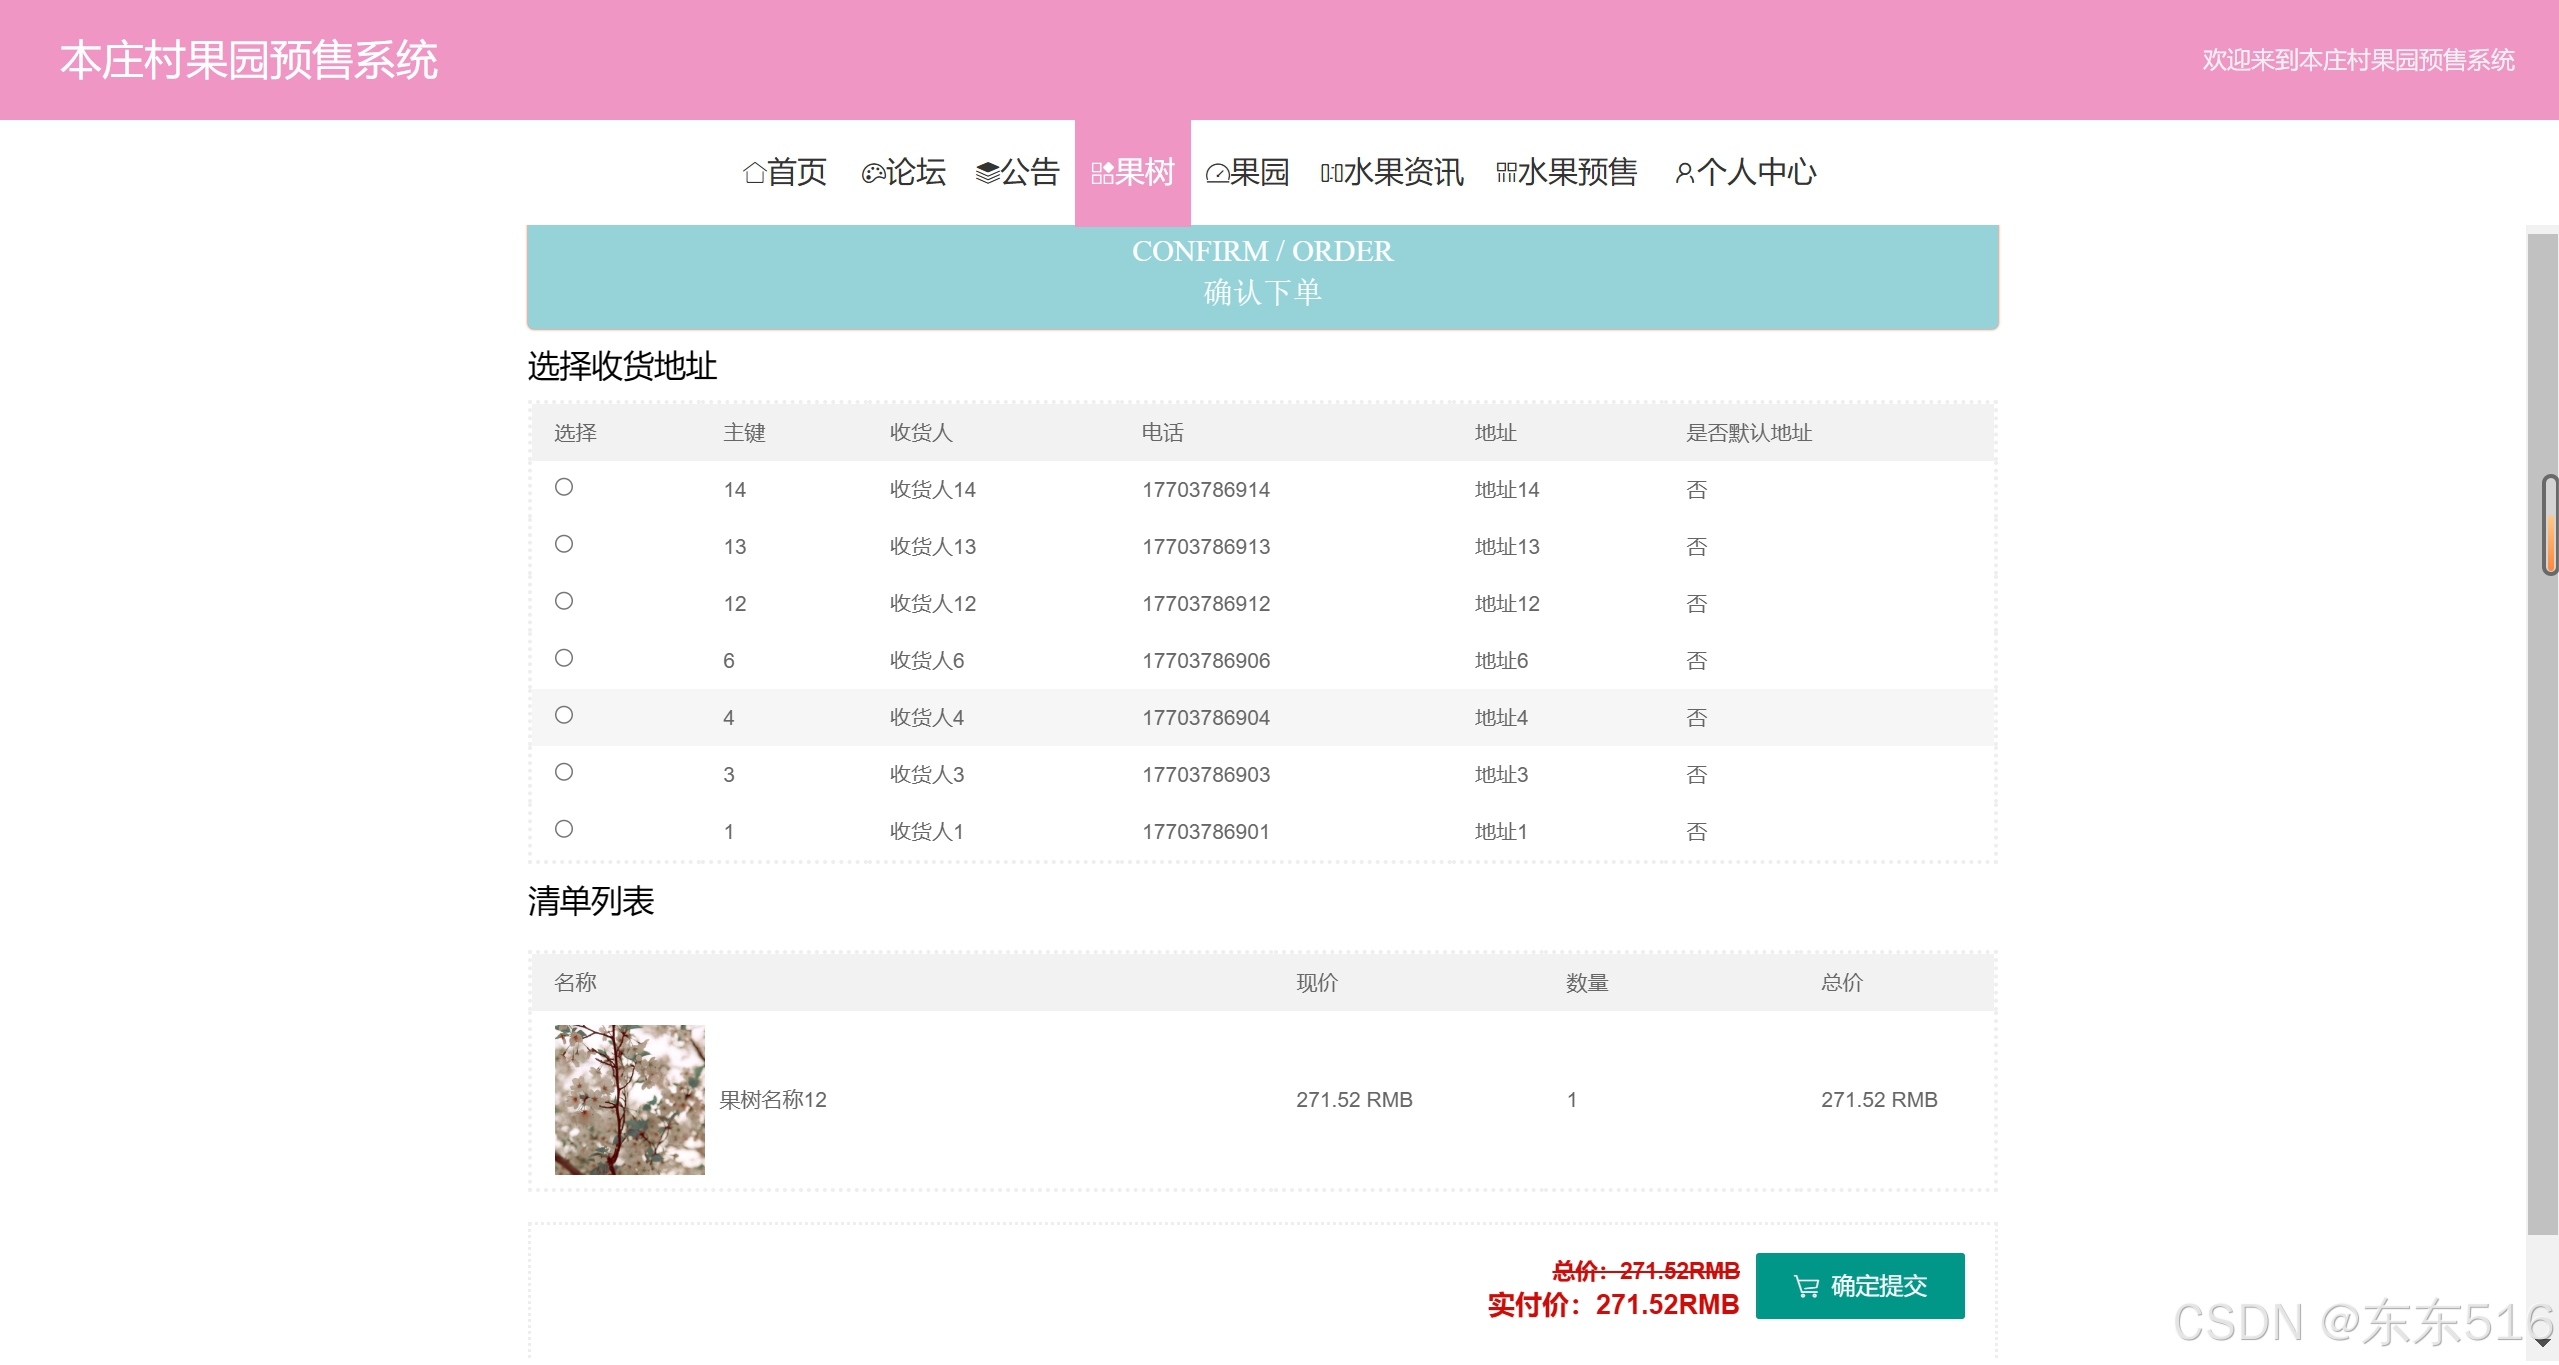Click the grid icon beside 果树

(1102, 174)
